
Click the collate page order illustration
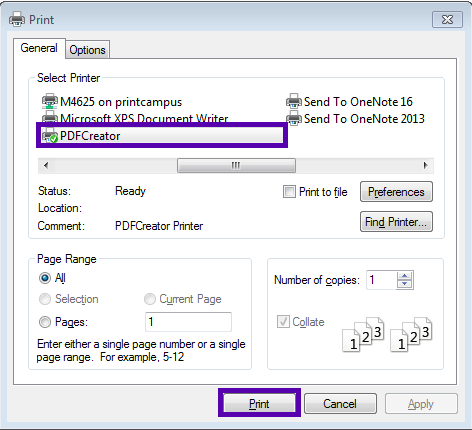tap(387, 334)
